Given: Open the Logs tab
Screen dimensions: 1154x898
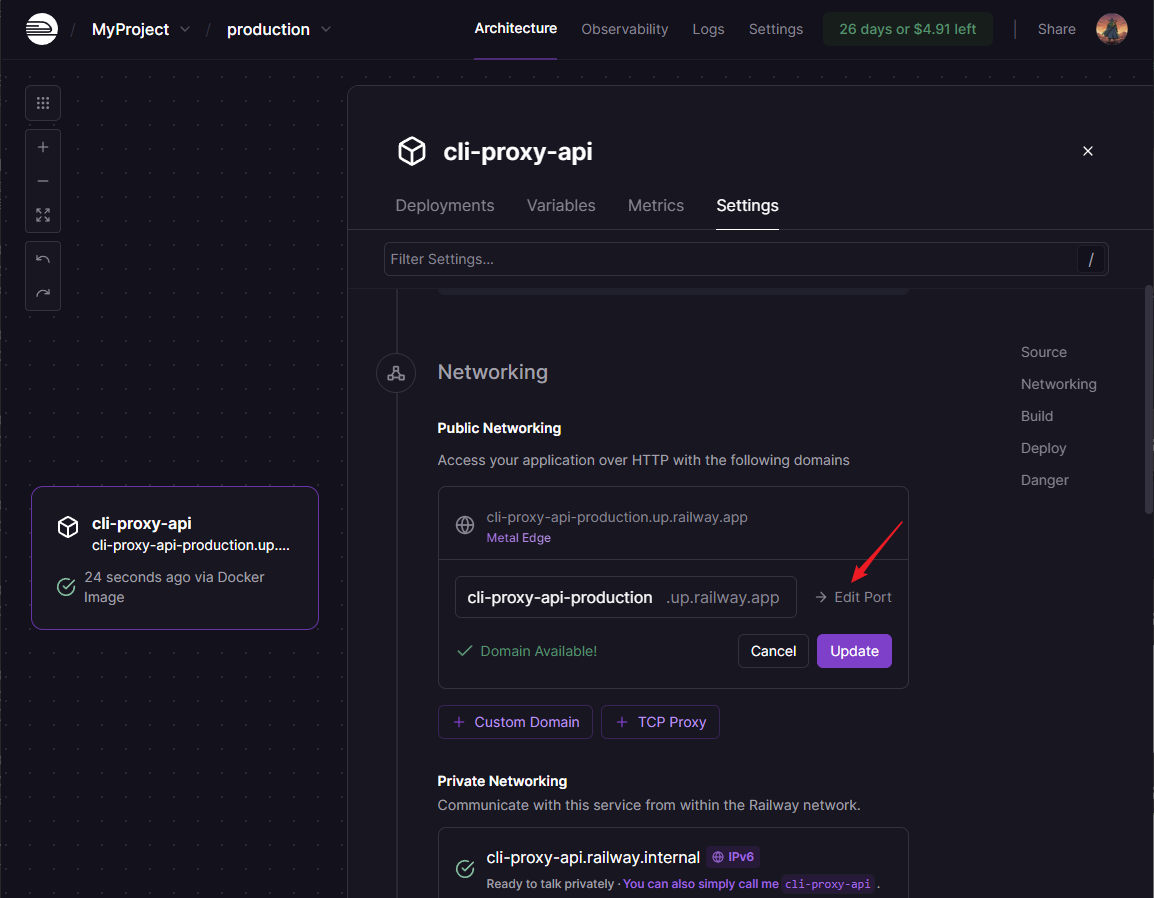Looking at the screenshot, I should pos(708,29).
